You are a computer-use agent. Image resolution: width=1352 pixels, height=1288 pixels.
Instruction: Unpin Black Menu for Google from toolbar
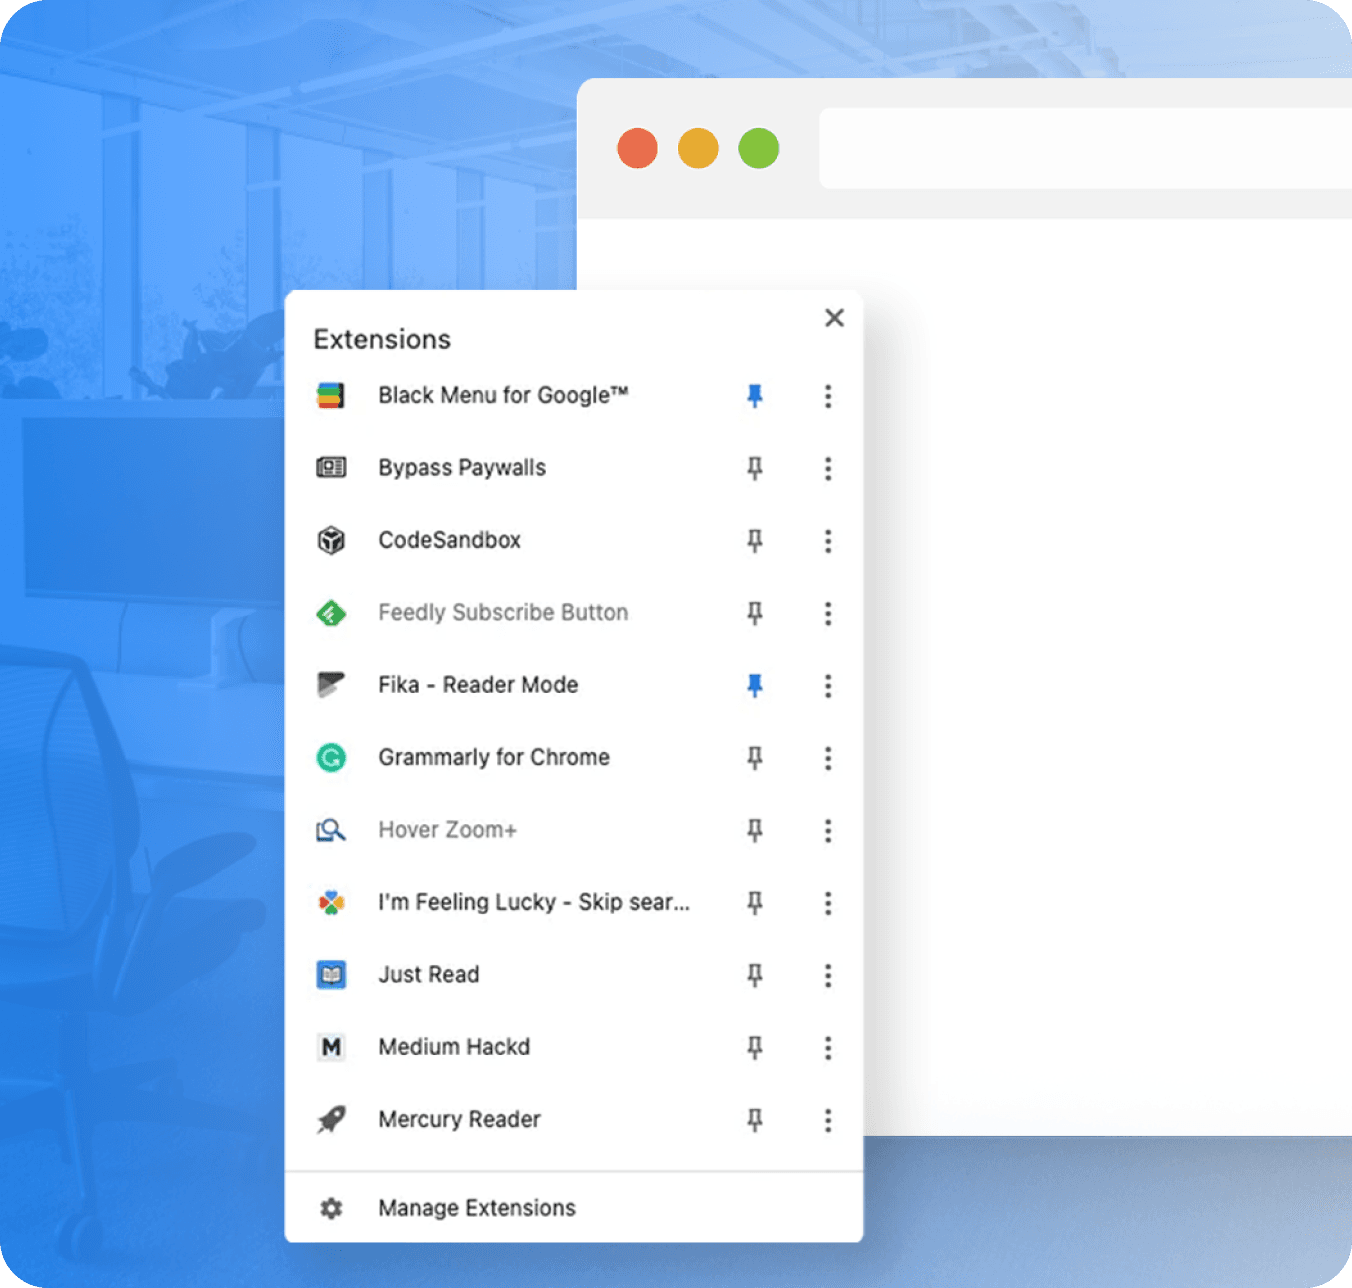click(x=755, y=396)
